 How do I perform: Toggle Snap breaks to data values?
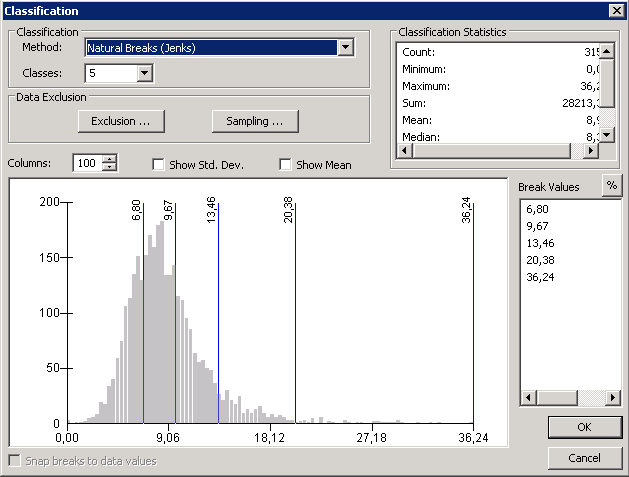[x=15, y=461]
